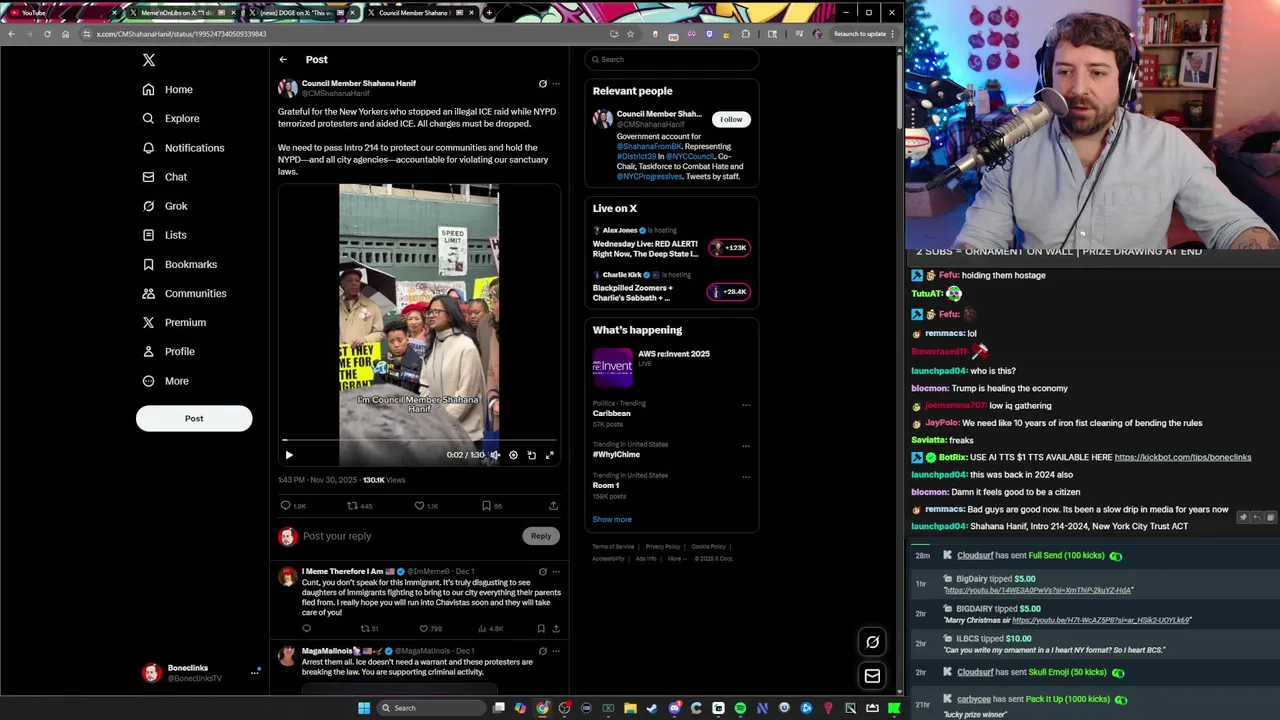Screen dimensions: 1280x720
Task: Open Steam from taskbar
Action: pyautogui.click(x=652, y=708)
